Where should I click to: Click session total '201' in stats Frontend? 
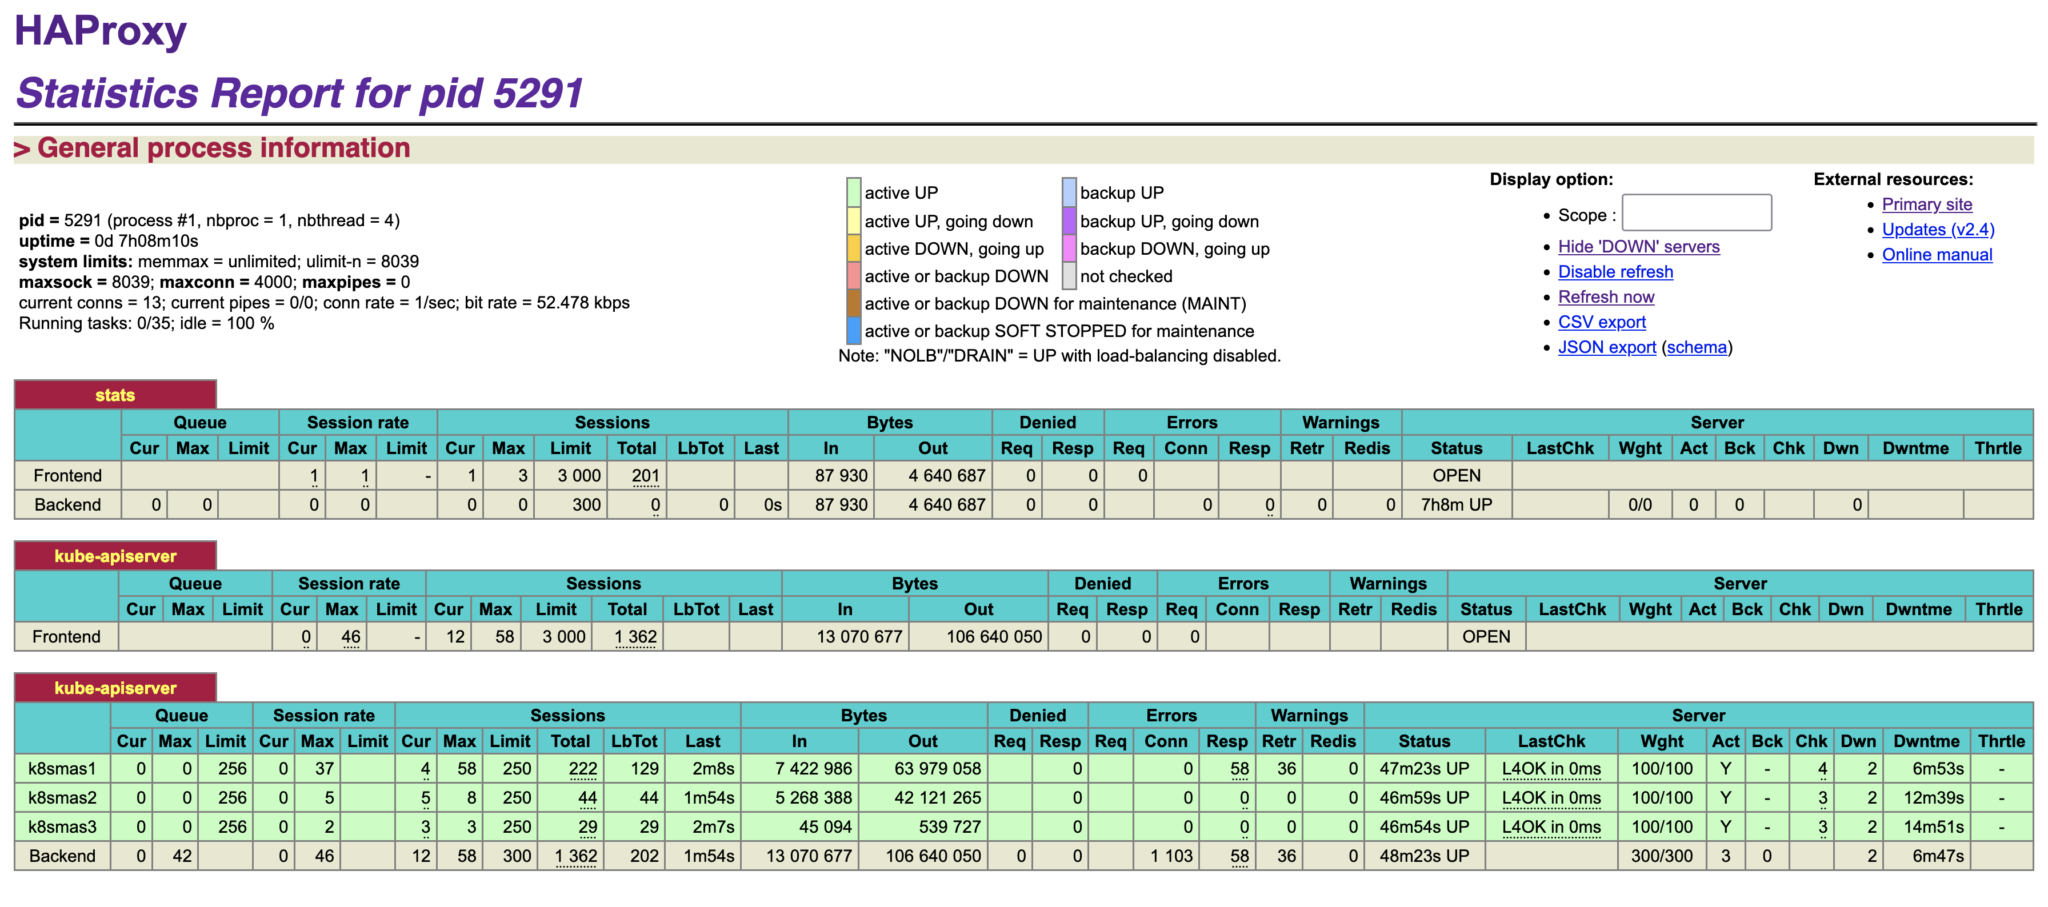click(x=645, y=476)
